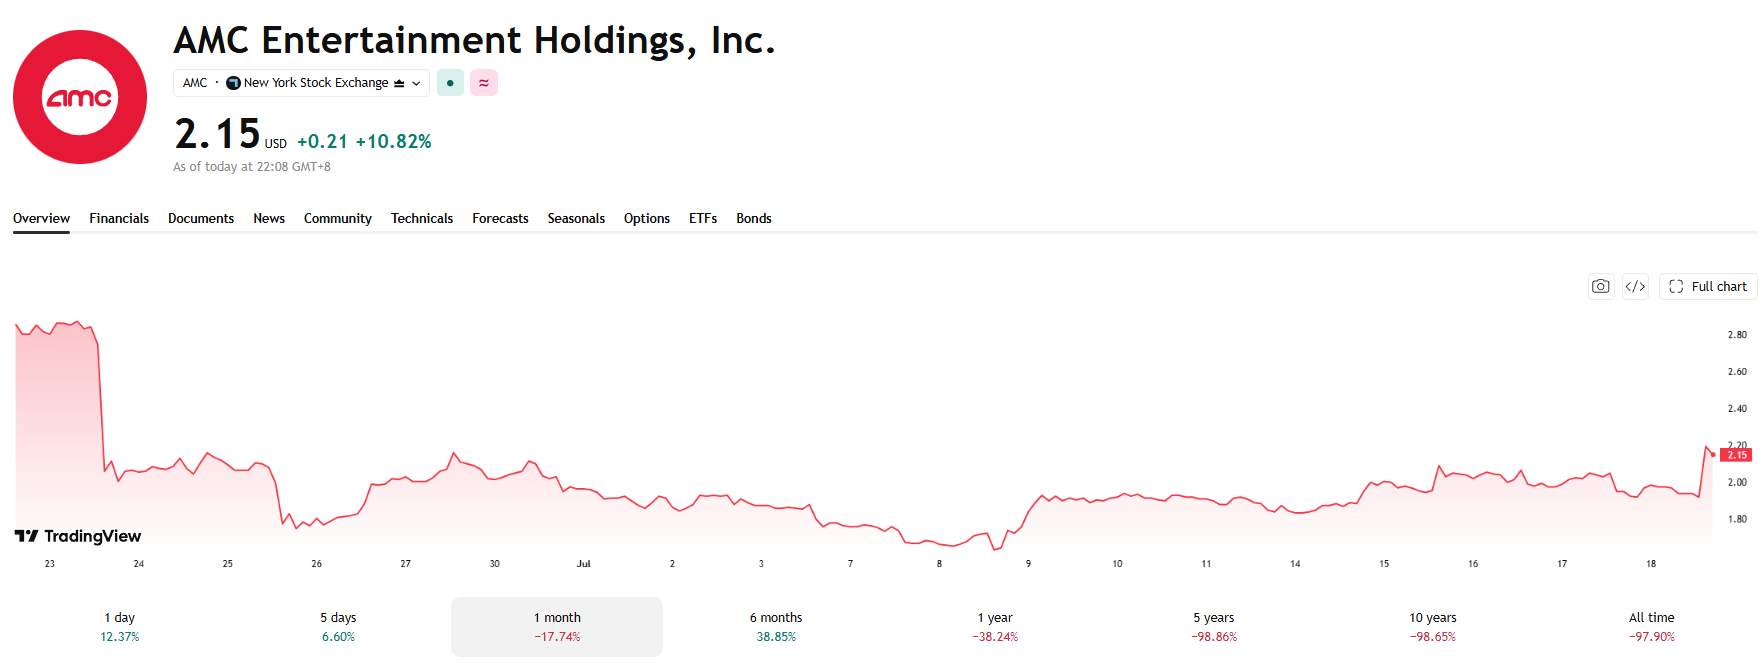Select the 1 year range

point(995,627)
